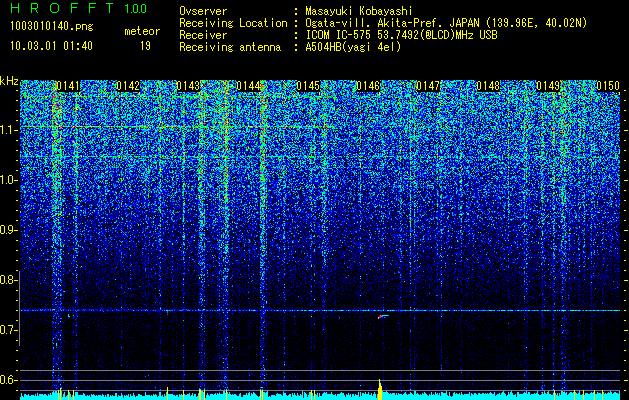Screen dimensions: 629x400
Task: Click the date stamp 10.03.01 01:40
Action: 51,46
